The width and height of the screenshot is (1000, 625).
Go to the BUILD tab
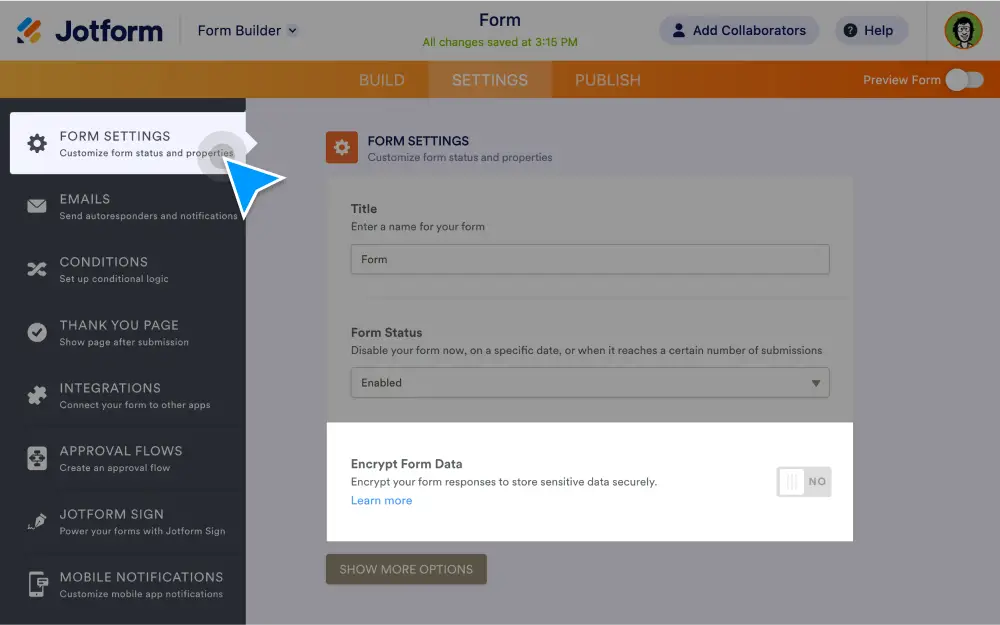click(382, 79)
